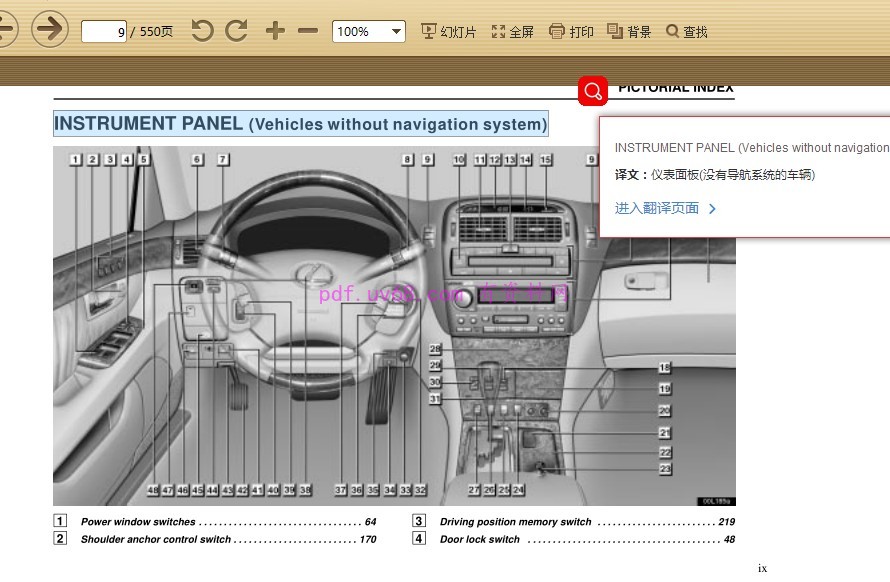This screenshot has height=582, width=890.
Task: Rotate the page clockwise
Action: pyautogui.click(x=236, y=31)
